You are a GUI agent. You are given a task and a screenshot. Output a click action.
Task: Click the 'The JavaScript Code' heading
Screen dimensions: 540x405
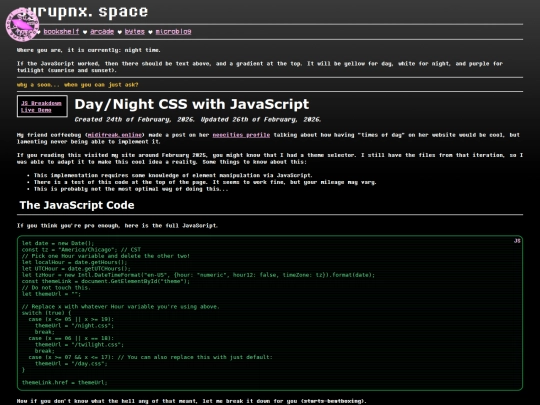click(77, 205)
